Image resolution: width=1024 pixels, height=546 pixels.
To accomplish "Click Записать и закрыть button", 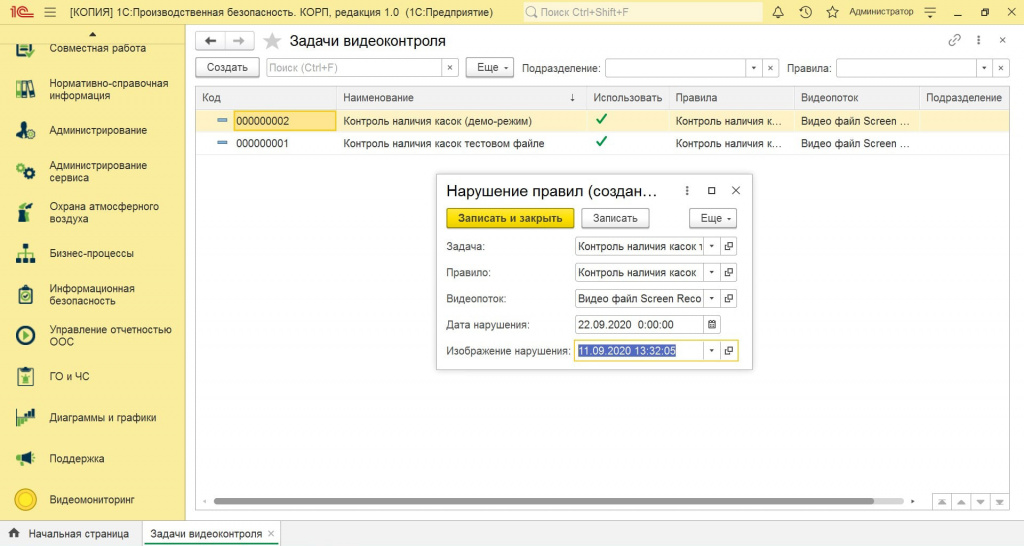I will click(510, 218).
